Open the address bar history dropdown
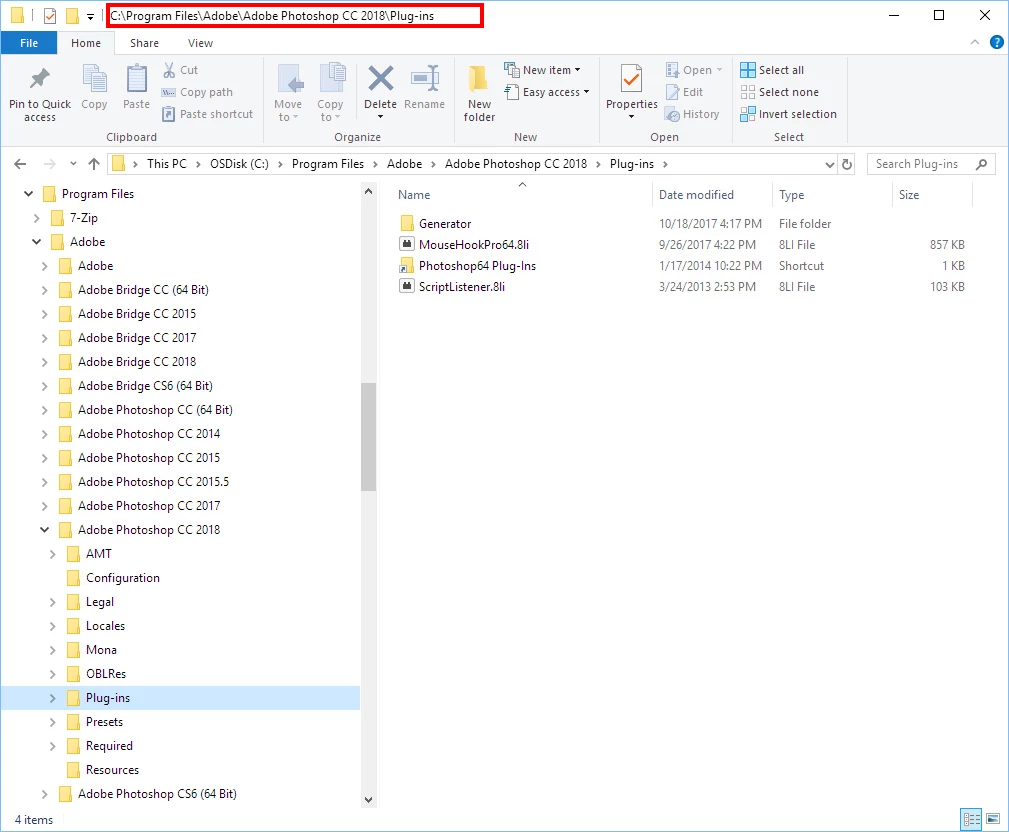 point(829,165)
